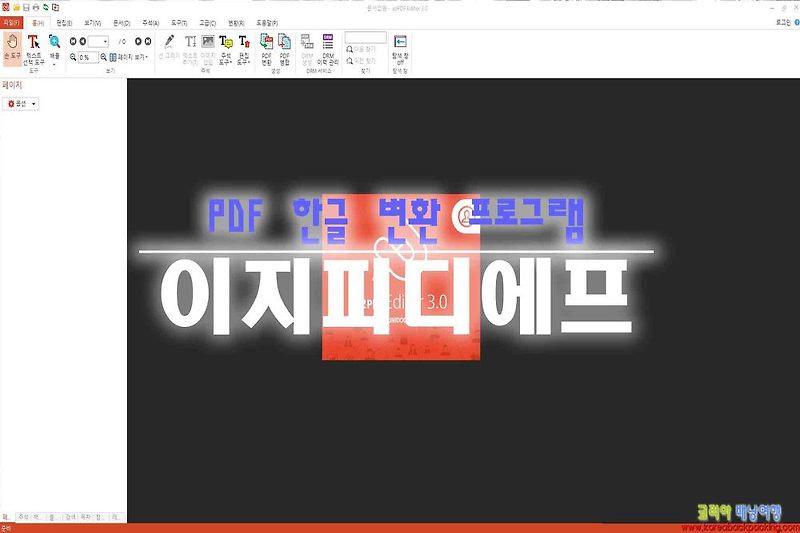The image size is (800, 533).
Task: Click the zoom in magnifier icon
Action: tap(104, 57)
